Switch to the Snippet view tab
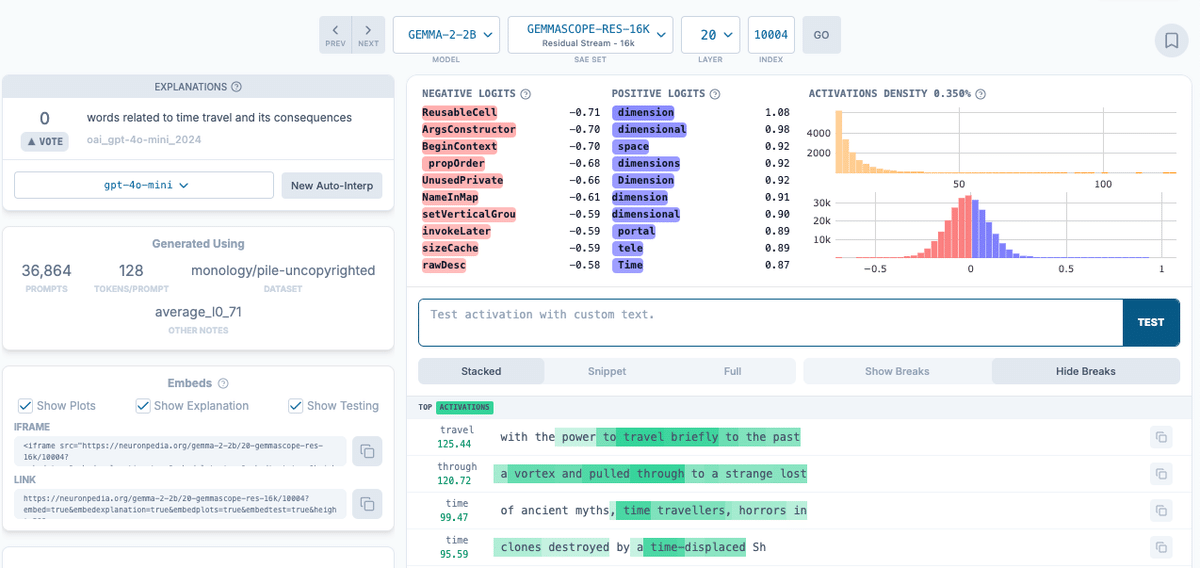The image size is (1200, 568). 607,371
